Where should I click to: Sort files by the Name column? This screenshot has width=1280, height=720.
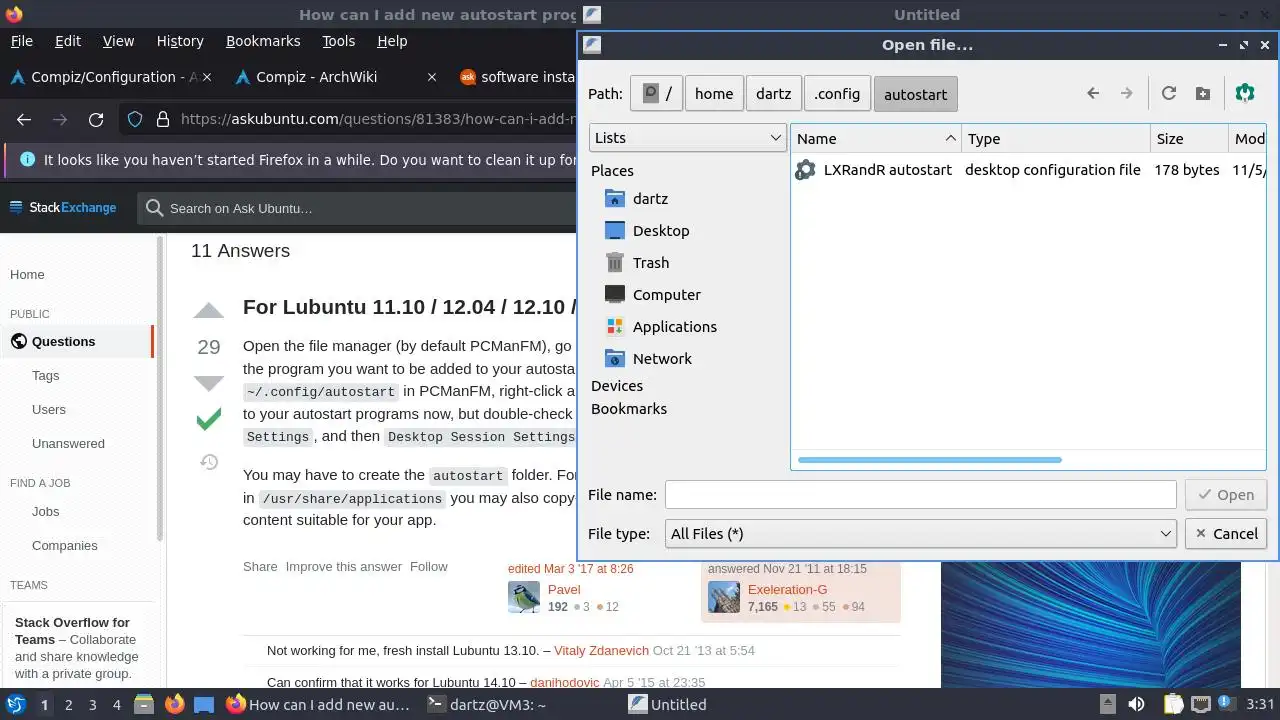[x=876, y=139]
